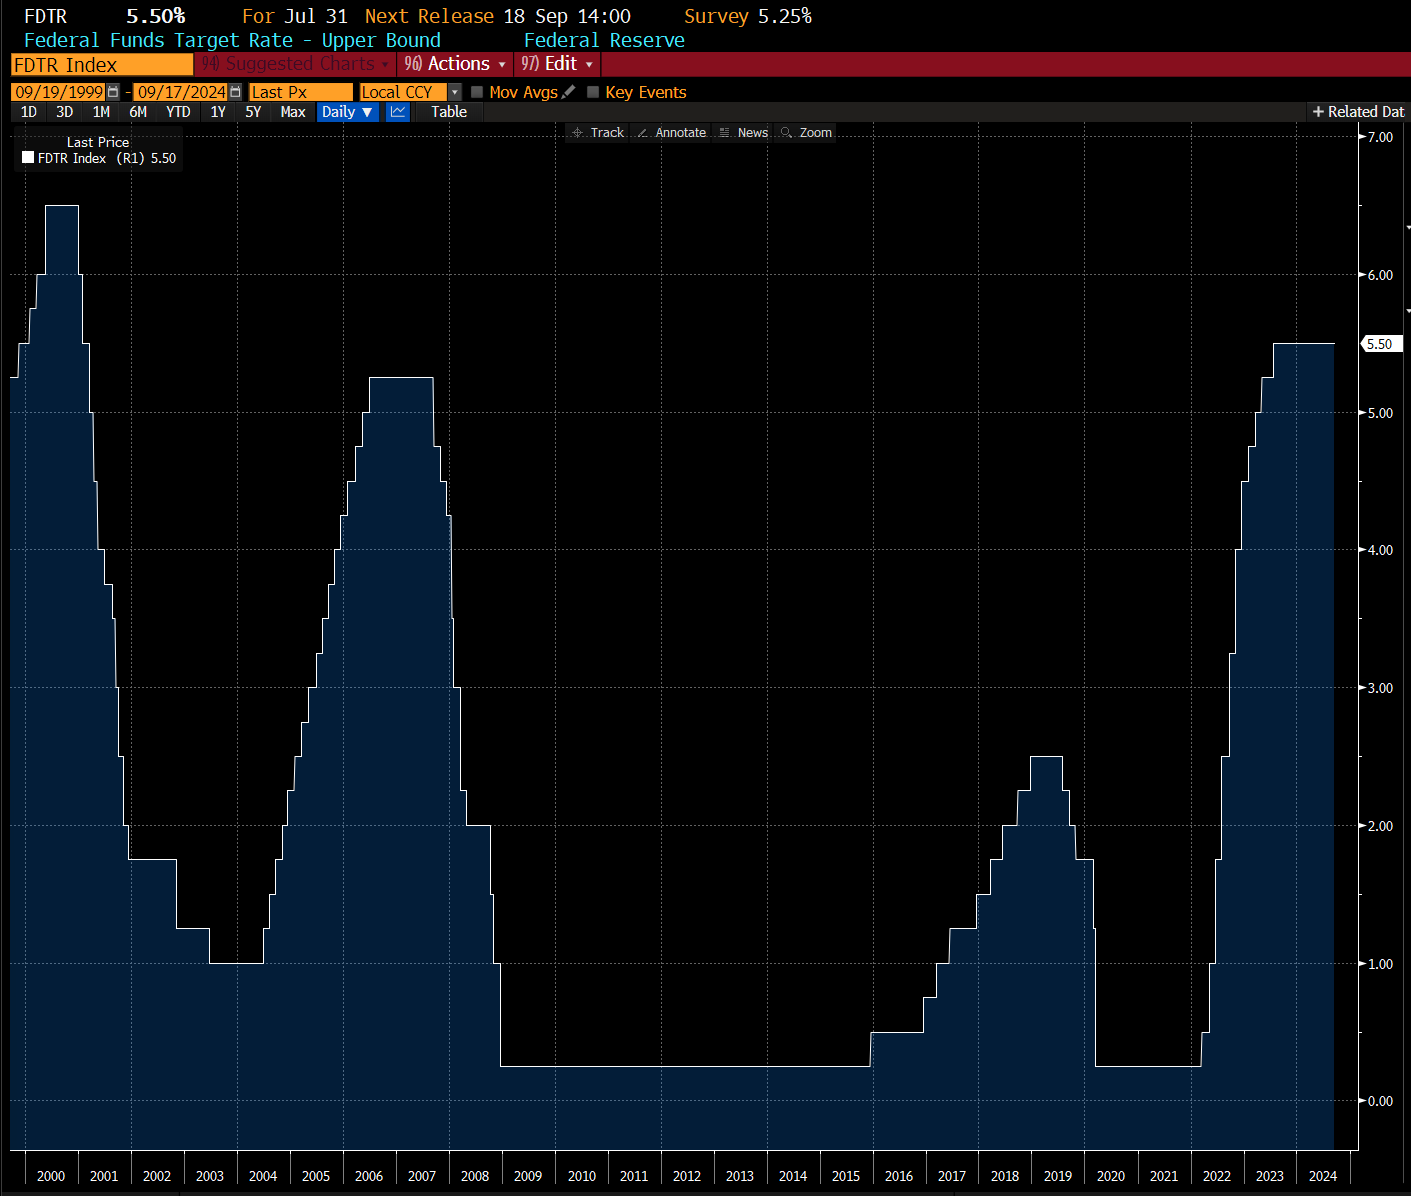Click the Mov Avgs pencil edit icon

click(x=569, y=92)
